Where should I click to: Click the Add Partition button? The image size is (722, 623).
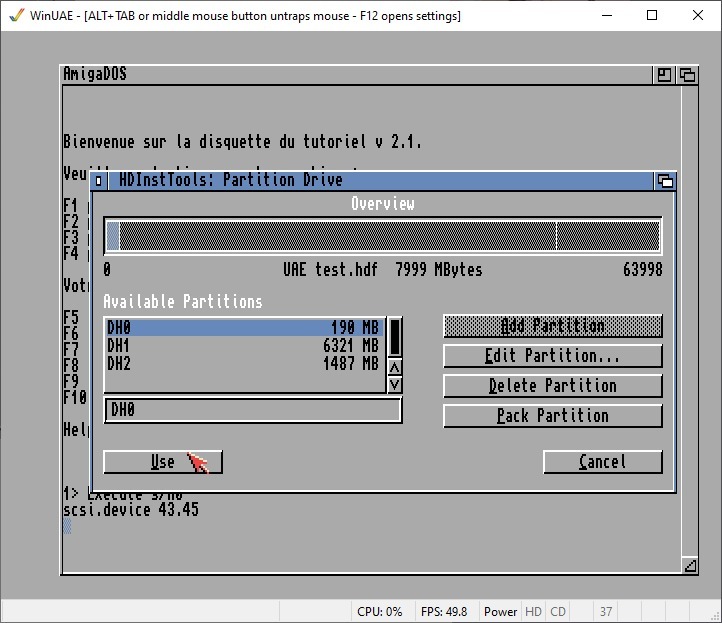(x=553, y=326)
